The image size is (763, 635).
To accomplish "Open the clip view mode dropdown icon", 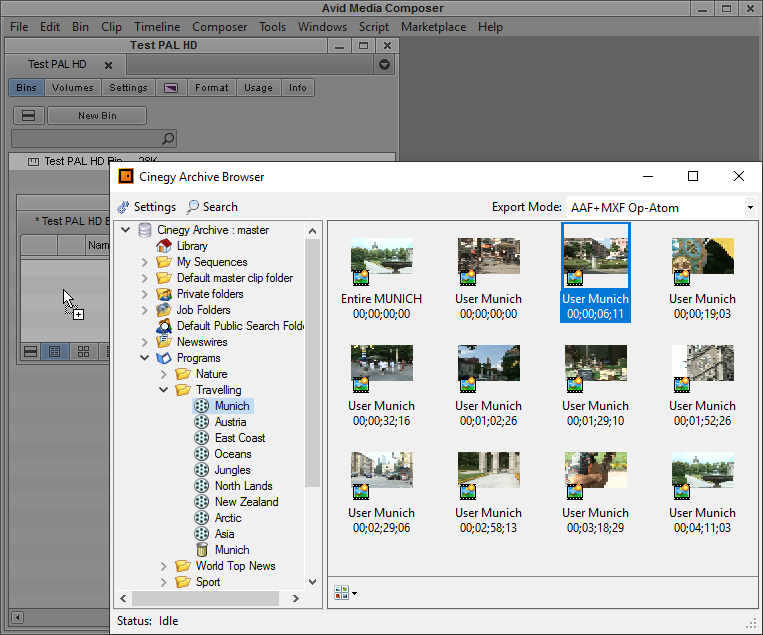I will click(x=345, y=593).
